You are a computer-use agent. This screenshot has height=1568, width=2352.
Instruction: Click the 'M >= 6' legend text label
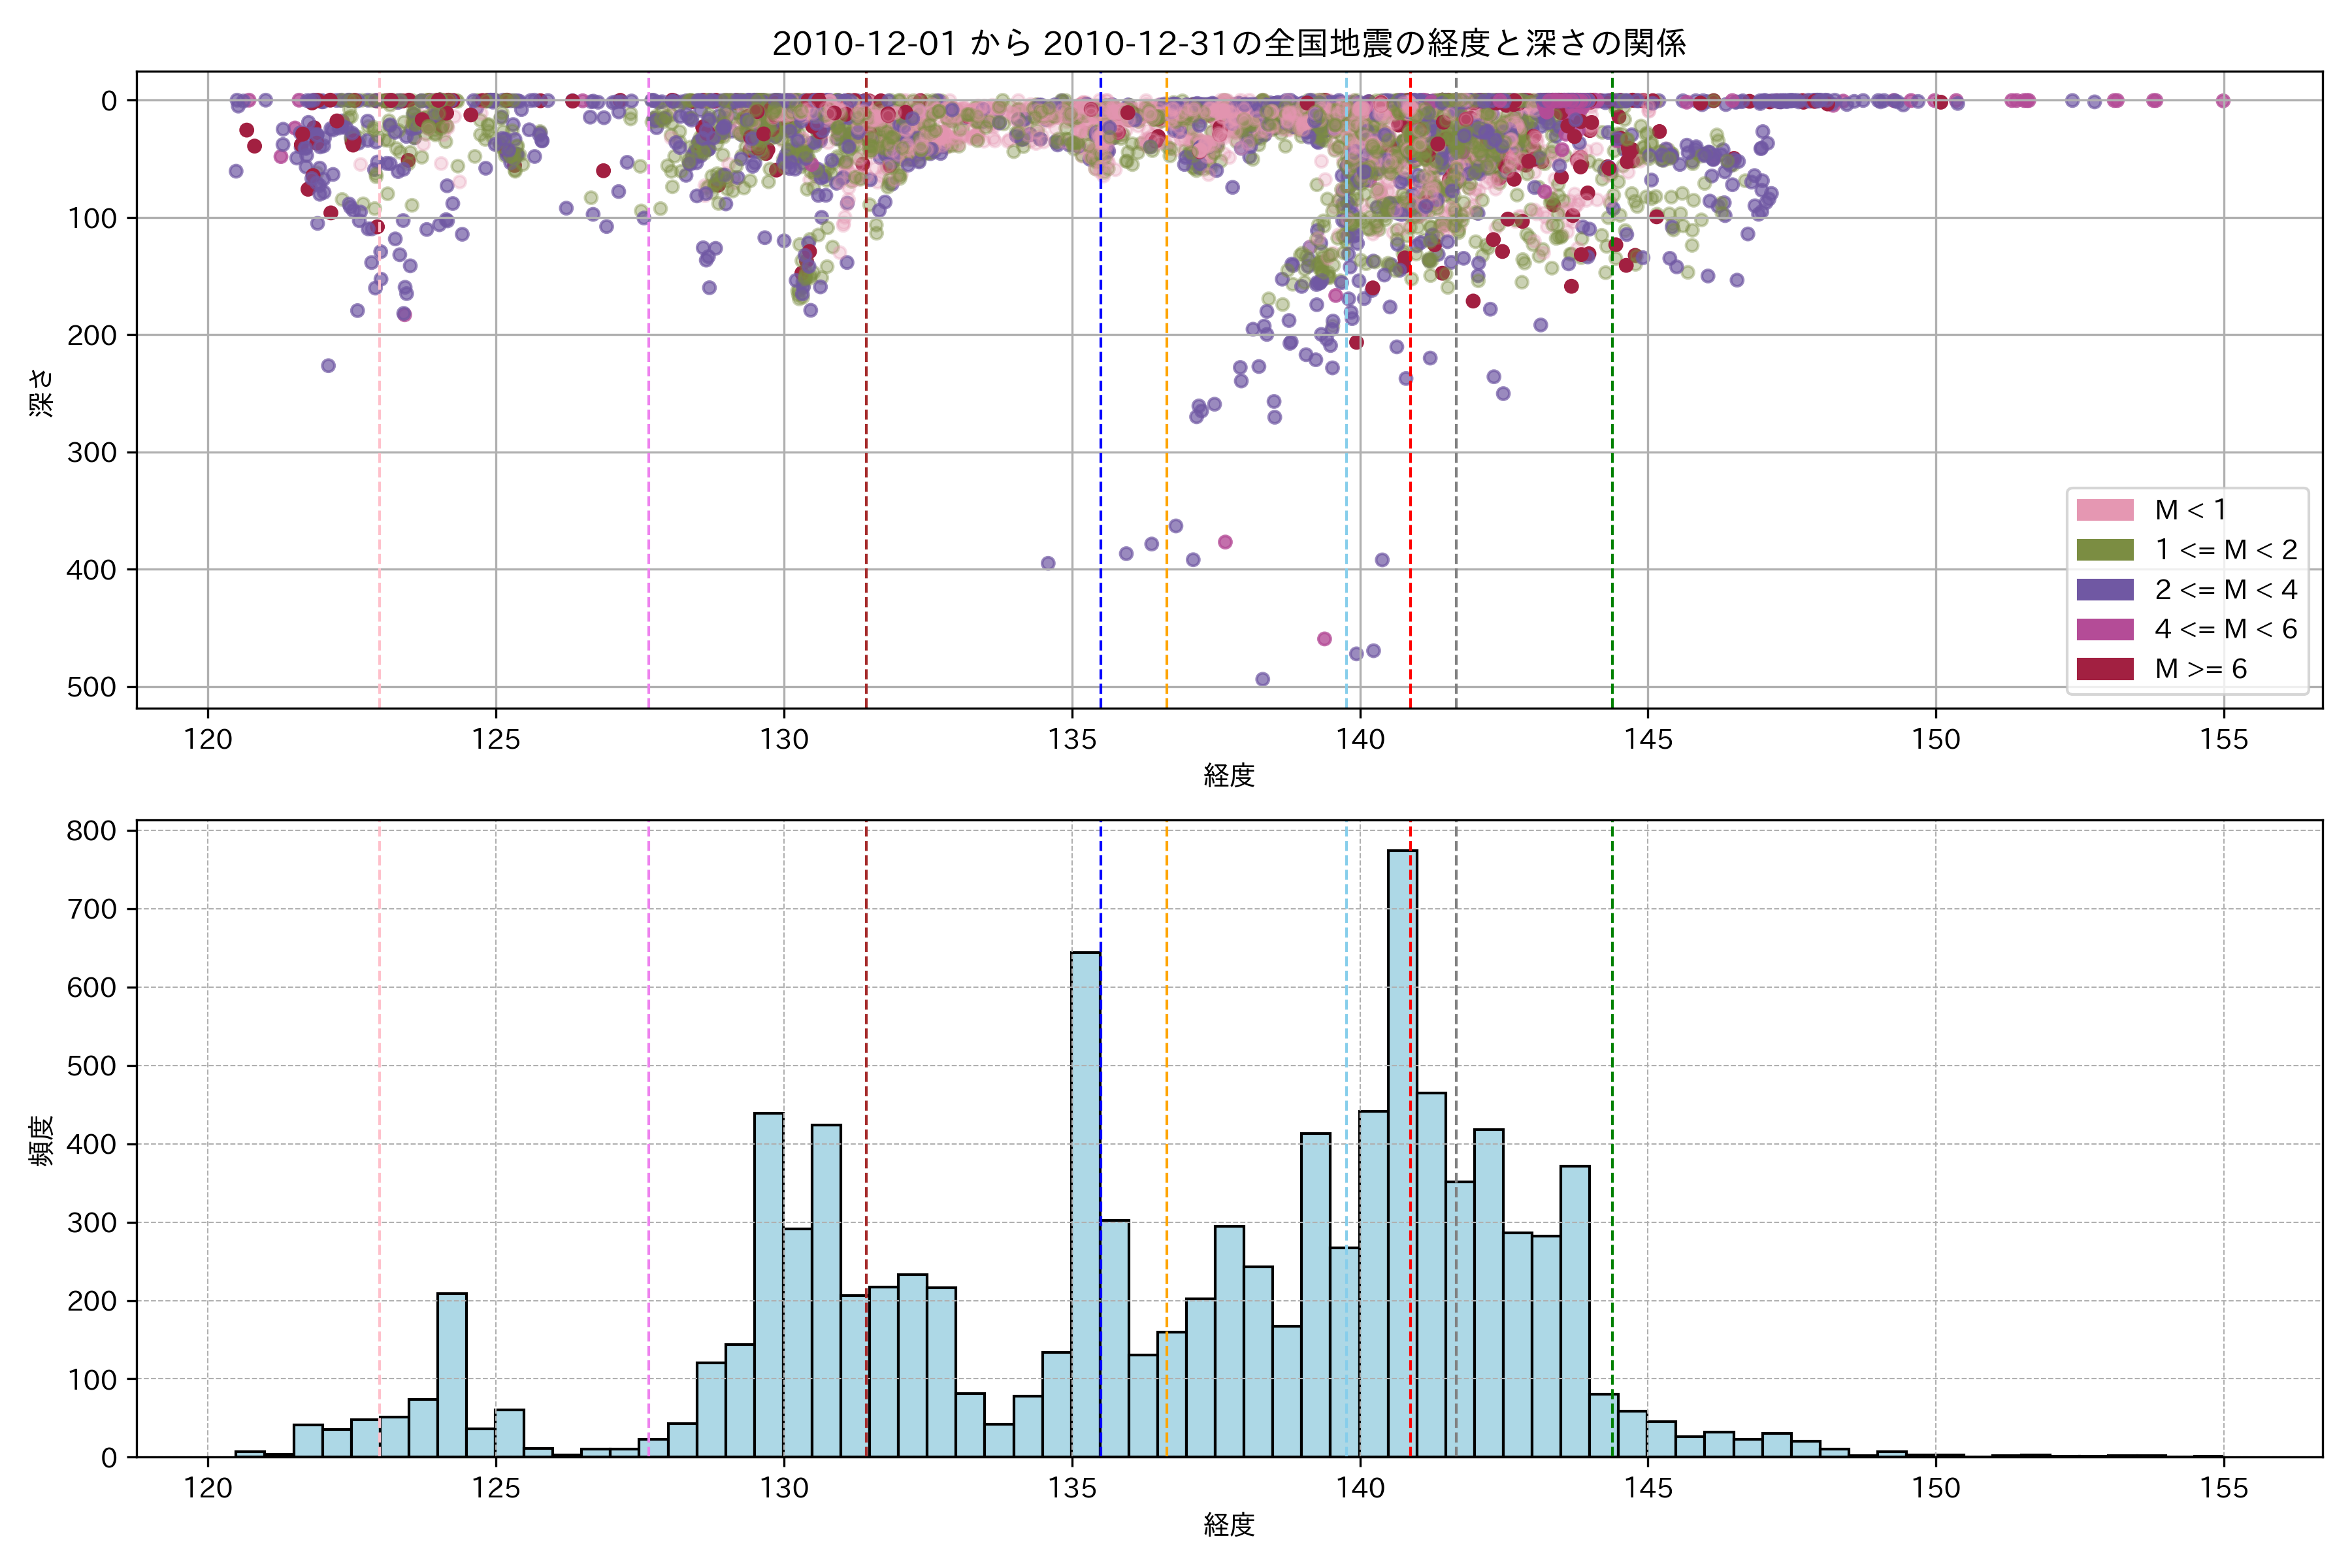point(2200,669)
